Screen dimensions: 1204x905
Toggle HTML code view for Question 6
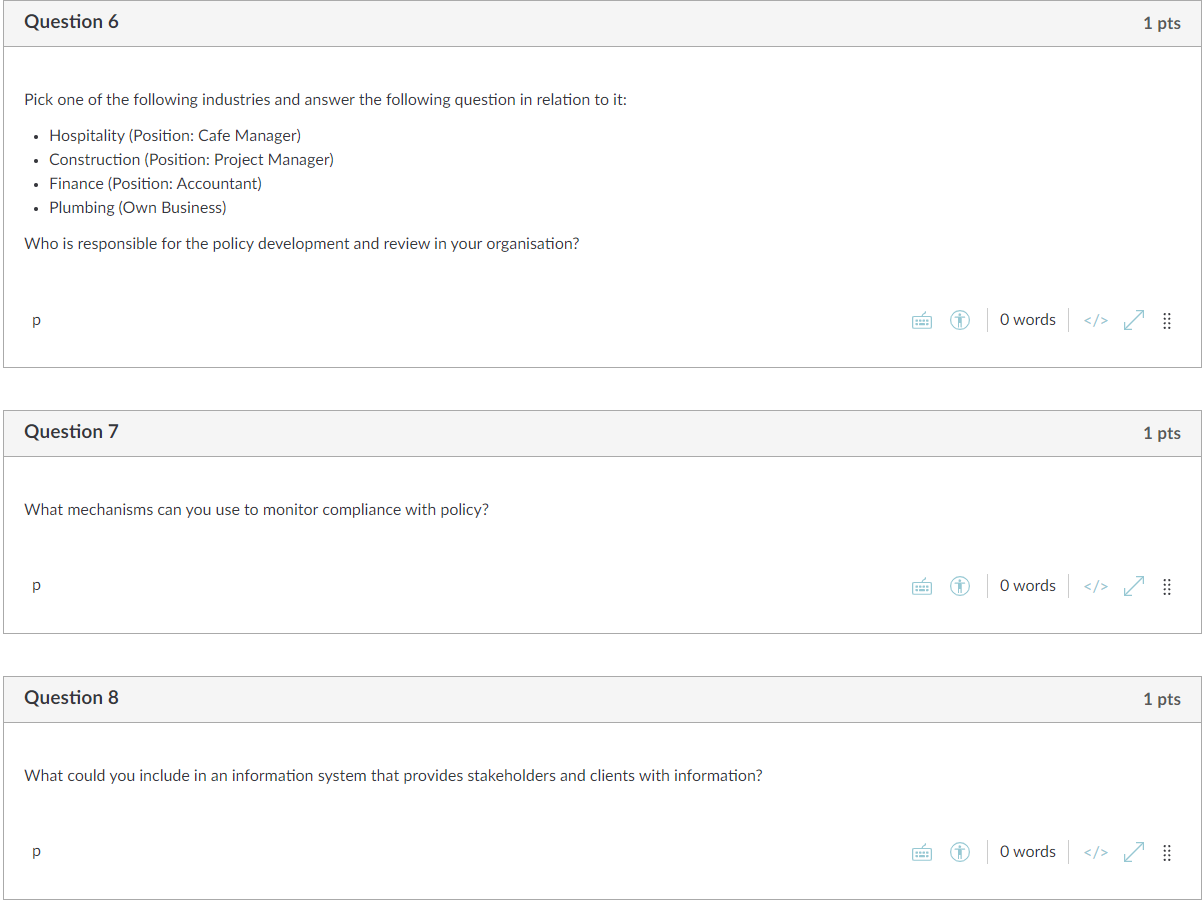click(x=1096, y=321)
